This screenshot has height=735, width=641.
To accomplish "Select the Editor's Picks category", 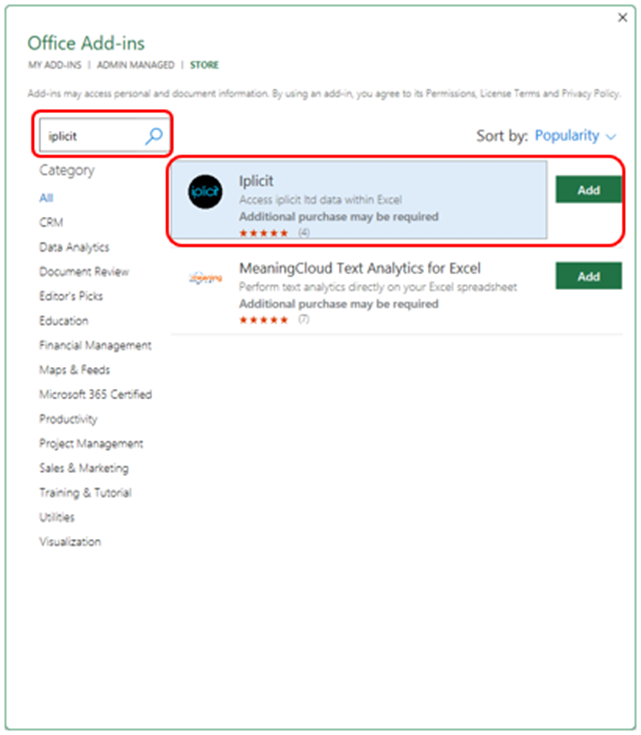I will click(x=71, y=296).
